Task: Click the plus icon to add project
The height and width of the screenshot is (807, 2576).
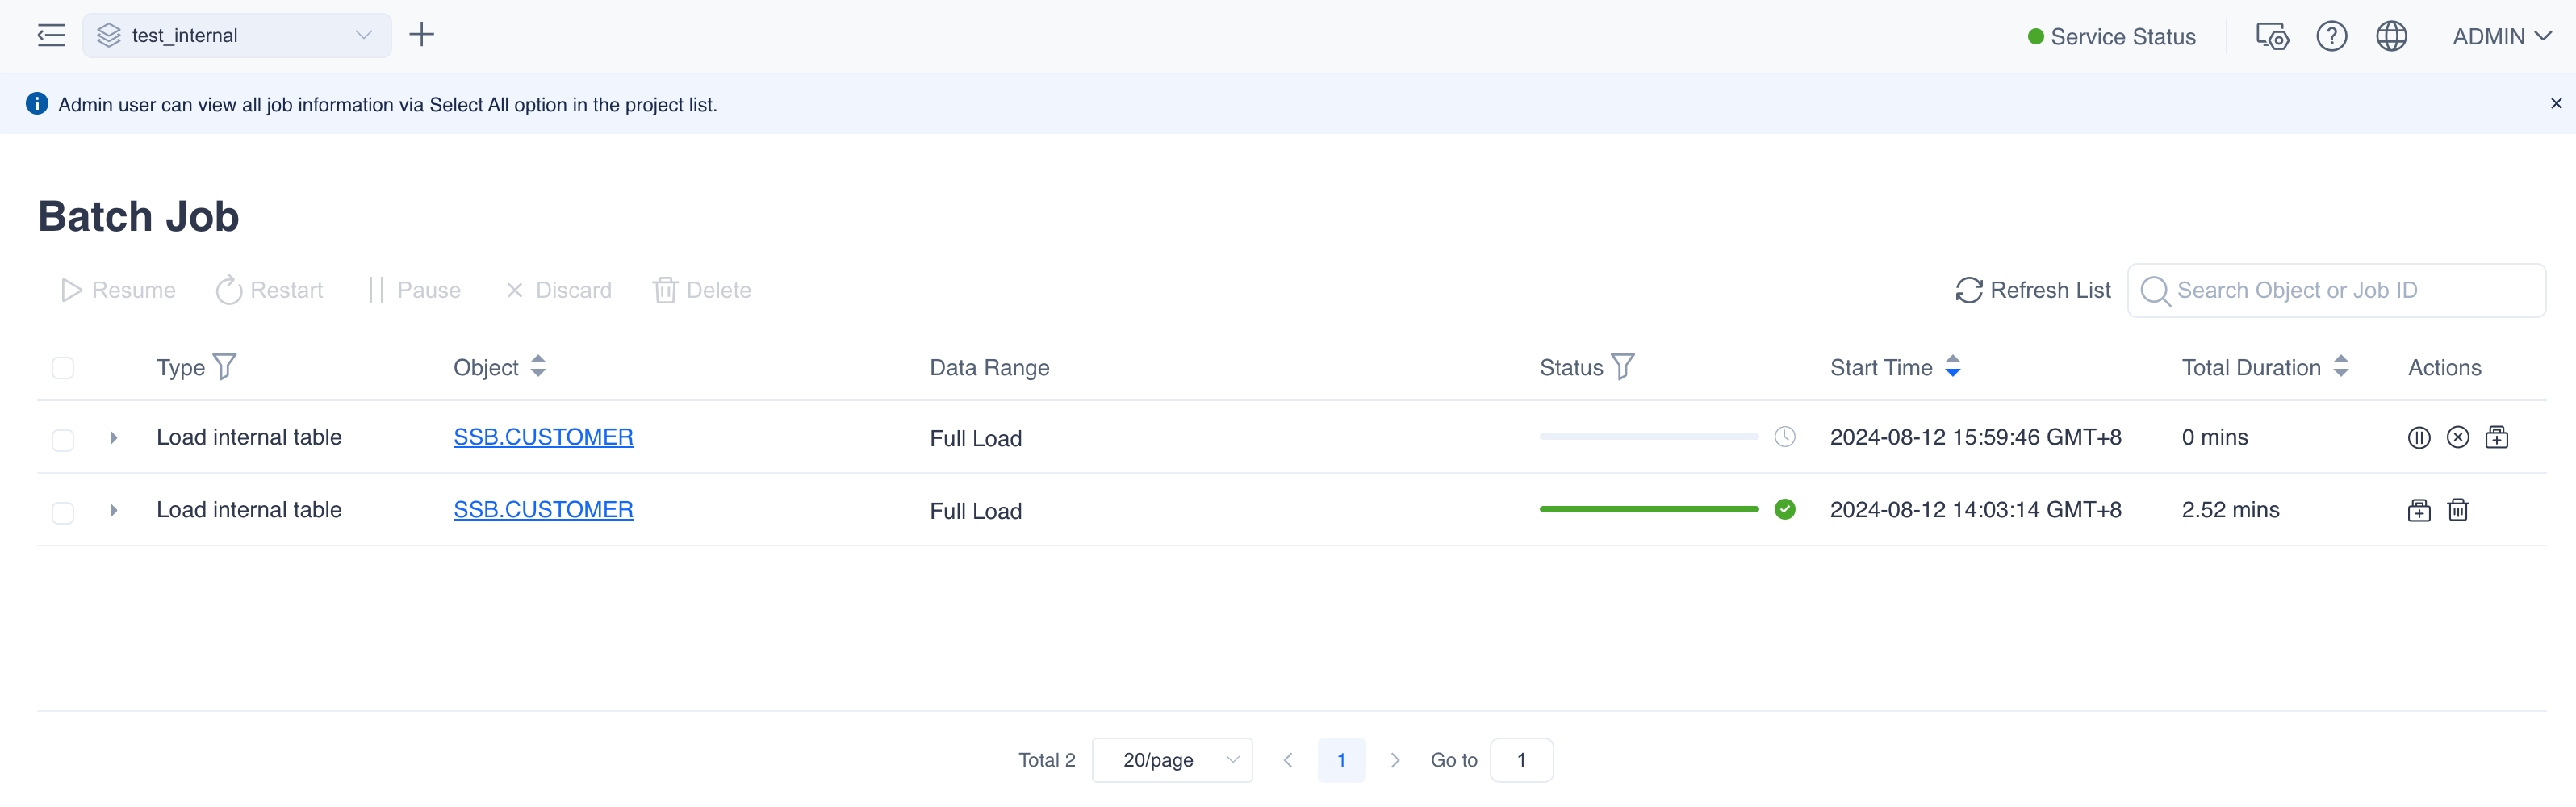Action: (x=421, y=35)
